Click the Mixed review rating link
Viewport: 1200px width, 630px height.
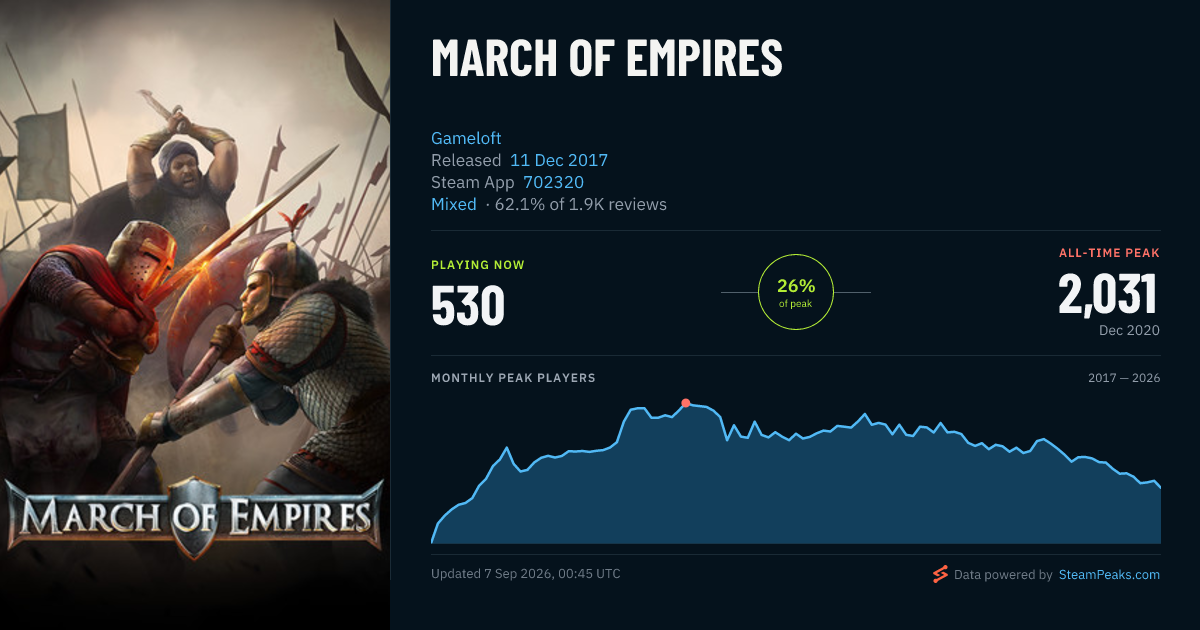point(454,204)
